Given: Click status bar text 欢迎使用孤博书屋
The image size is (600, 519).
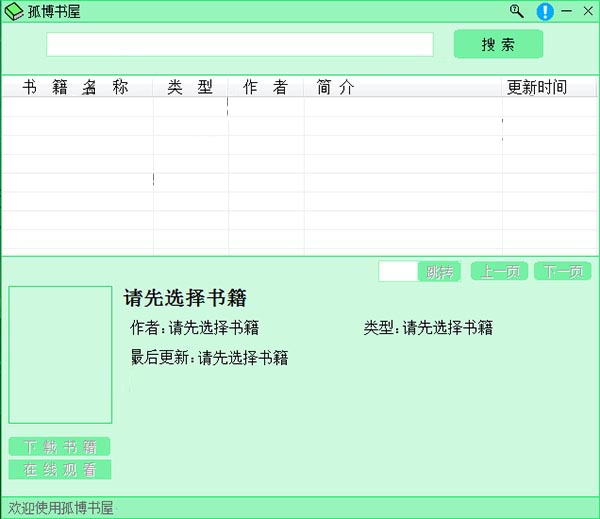Looking at the screenshot, I should click(x=61, y=508).
